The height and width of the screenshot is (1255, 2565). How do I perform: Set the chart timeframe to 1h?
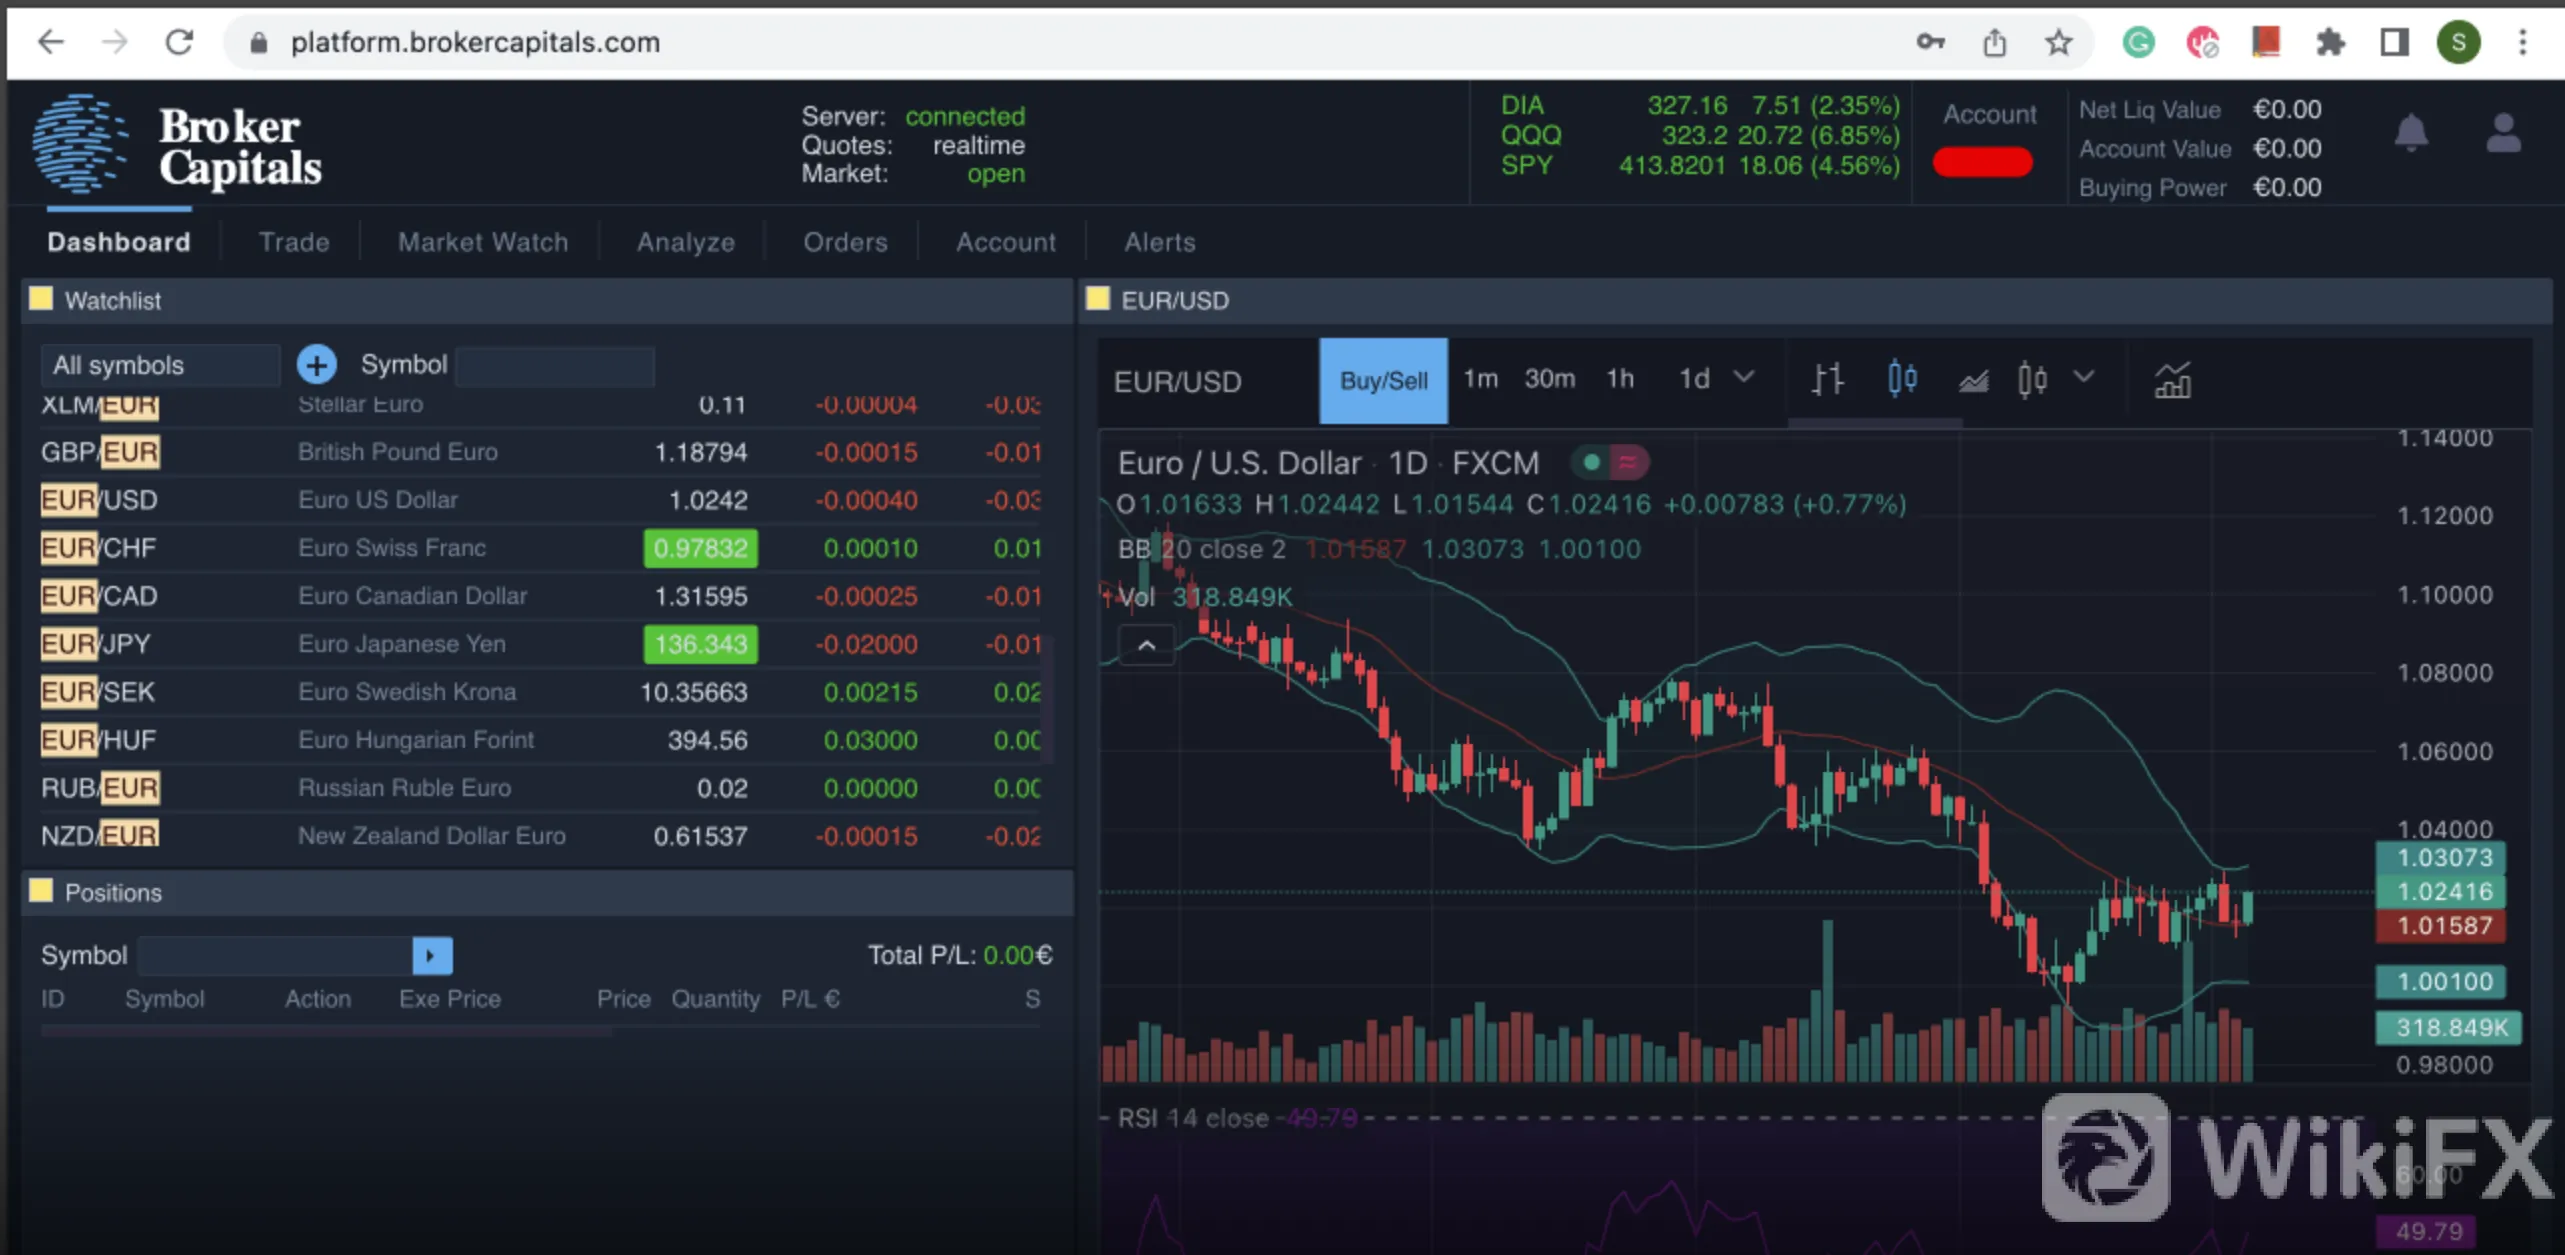pos(1620,379)
